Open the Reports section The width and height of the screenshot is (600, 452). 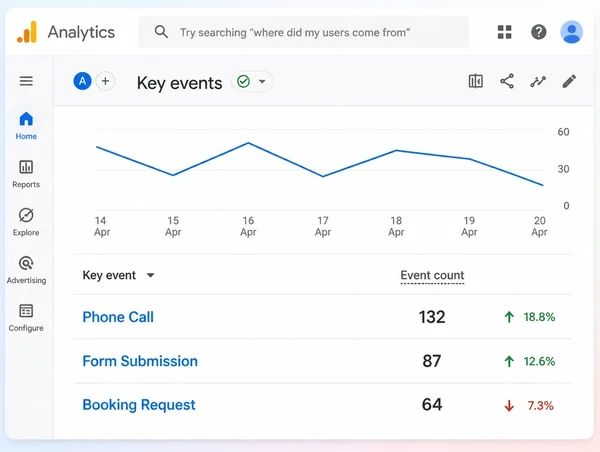coord(26,174)
